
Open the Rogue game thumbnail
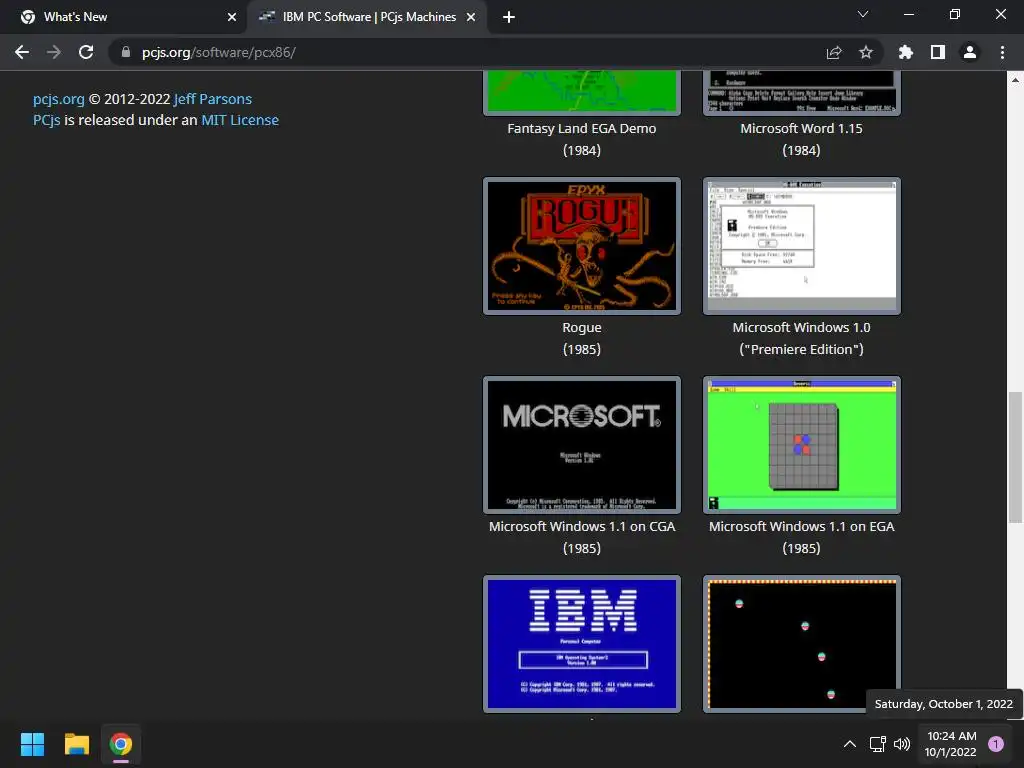(x=582, y=246)
